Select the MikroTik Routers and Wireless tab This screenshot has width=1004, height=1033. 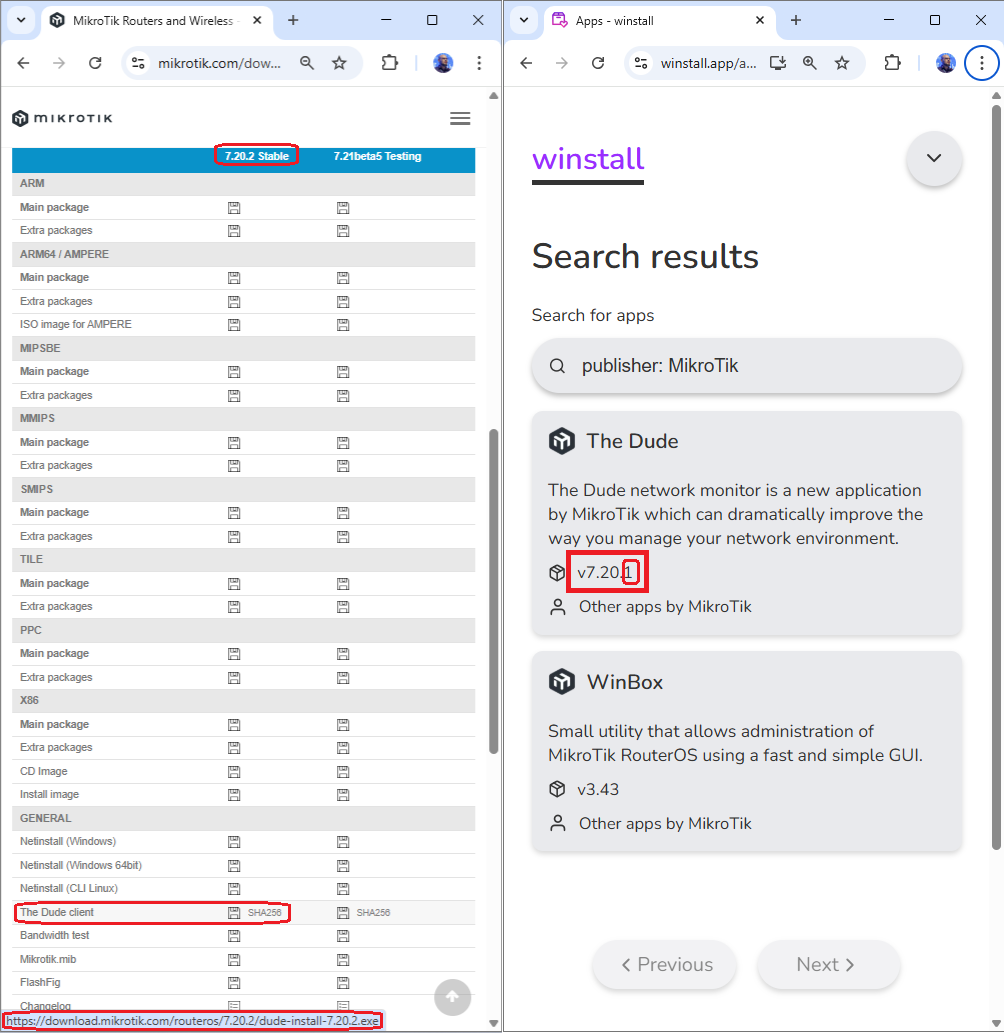click(x=152, y=20)
